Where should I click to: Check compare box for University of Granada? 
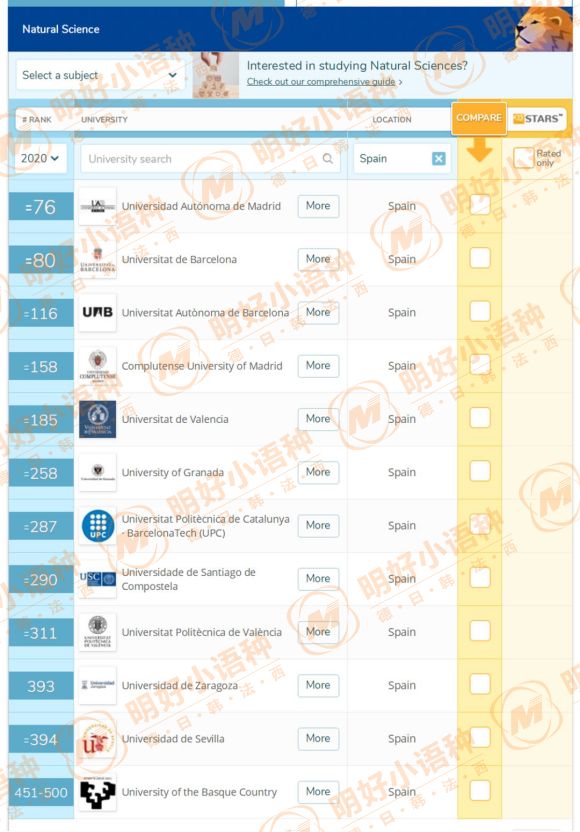pyautogui.click(x=480, y=471)
